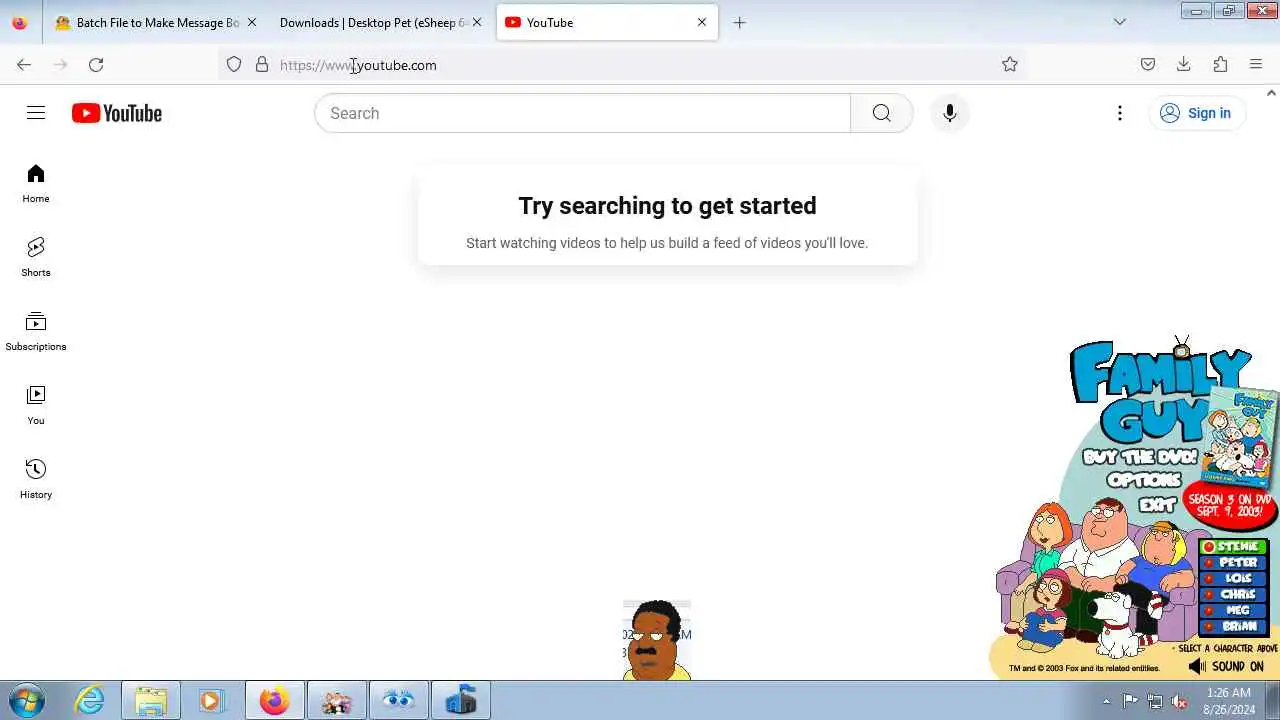Open the Firefox downloads panel
This screenshot has width=1280, height=720.
coord(1184,65)
